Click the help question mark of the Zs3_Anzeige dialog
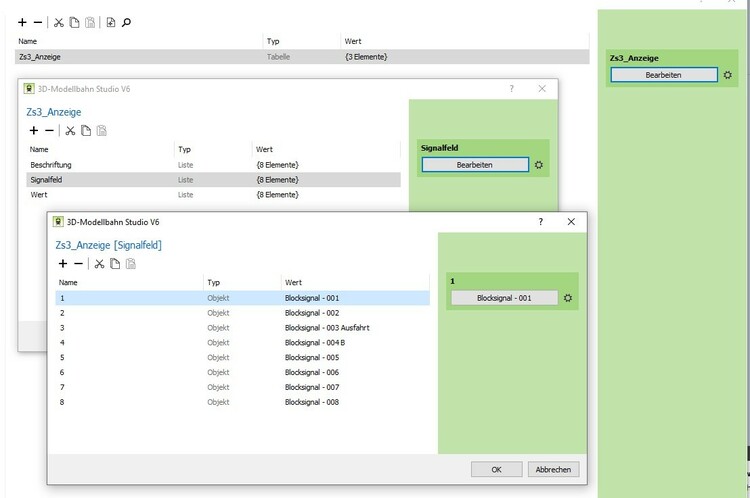The height and width of the screenshot is (498, 750). [511, 89]
